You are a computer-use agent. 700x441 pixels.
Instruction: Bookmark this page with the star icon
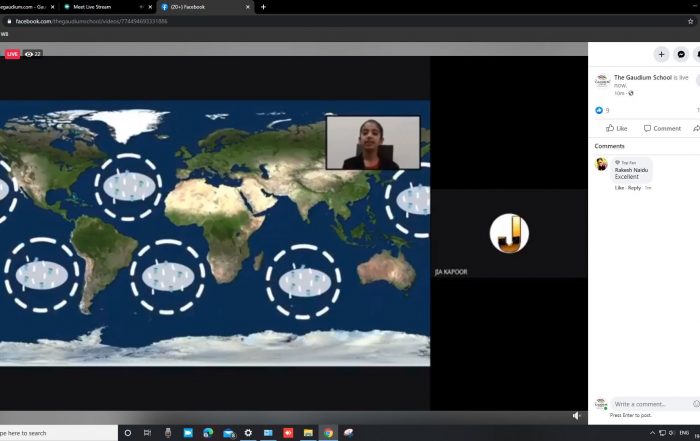[690, 21]
